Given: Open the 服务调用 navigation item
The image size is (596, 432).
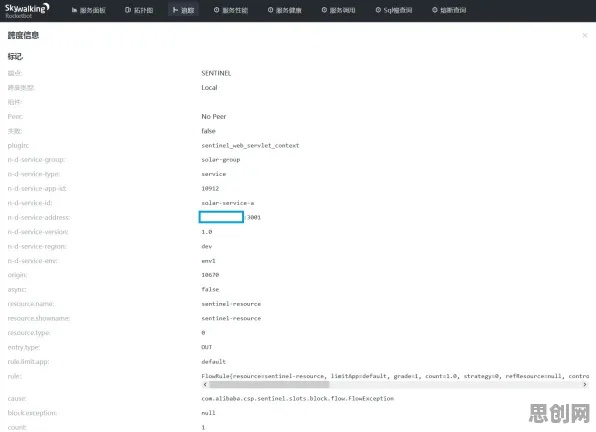Looking at the screenshot, I should (338, 10).
